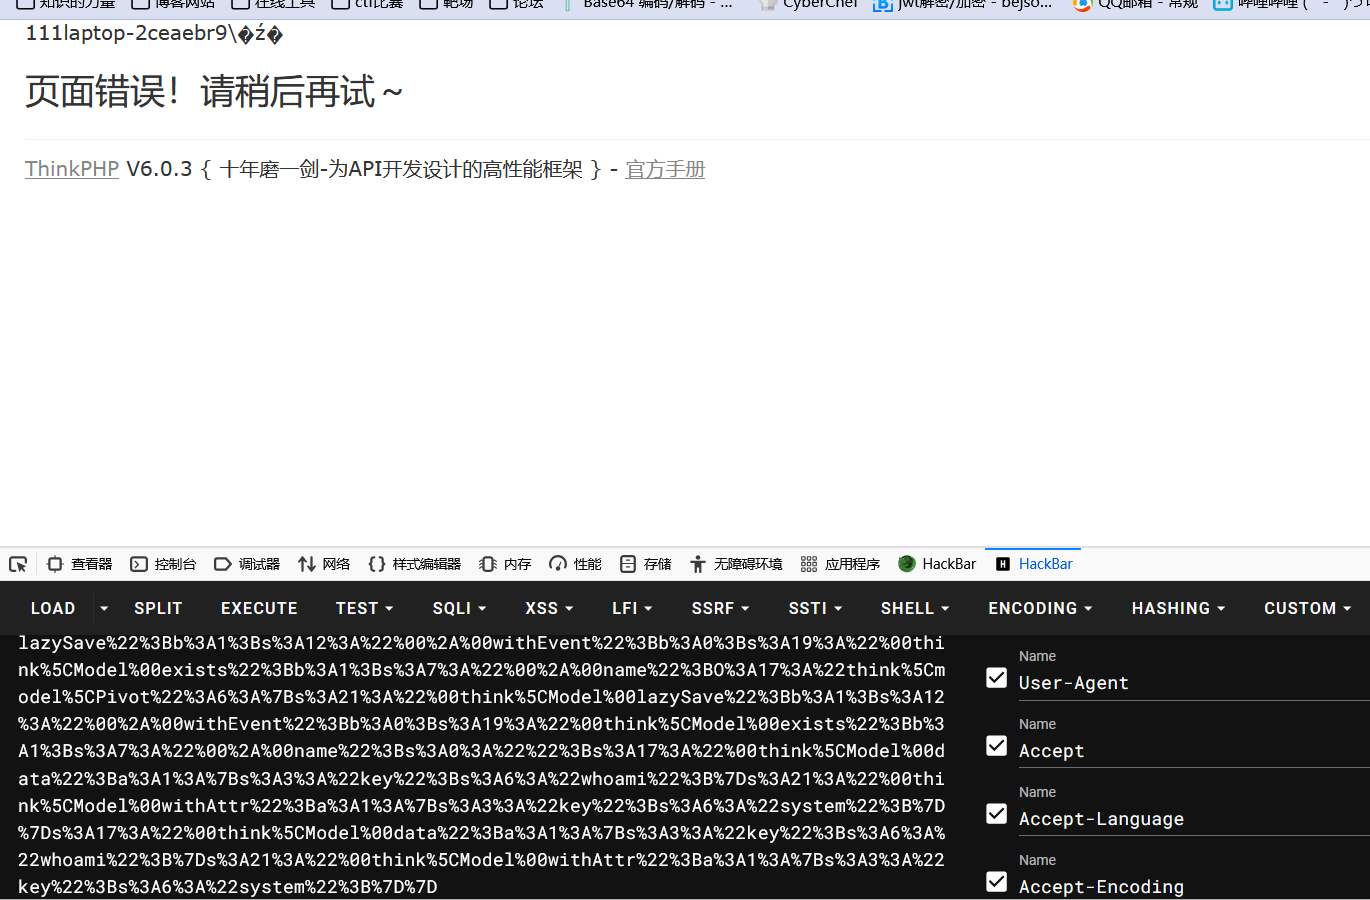The image size is (1370, 900).
Task: Expand the arrow next to LOAD
Action: click(104, 608)
